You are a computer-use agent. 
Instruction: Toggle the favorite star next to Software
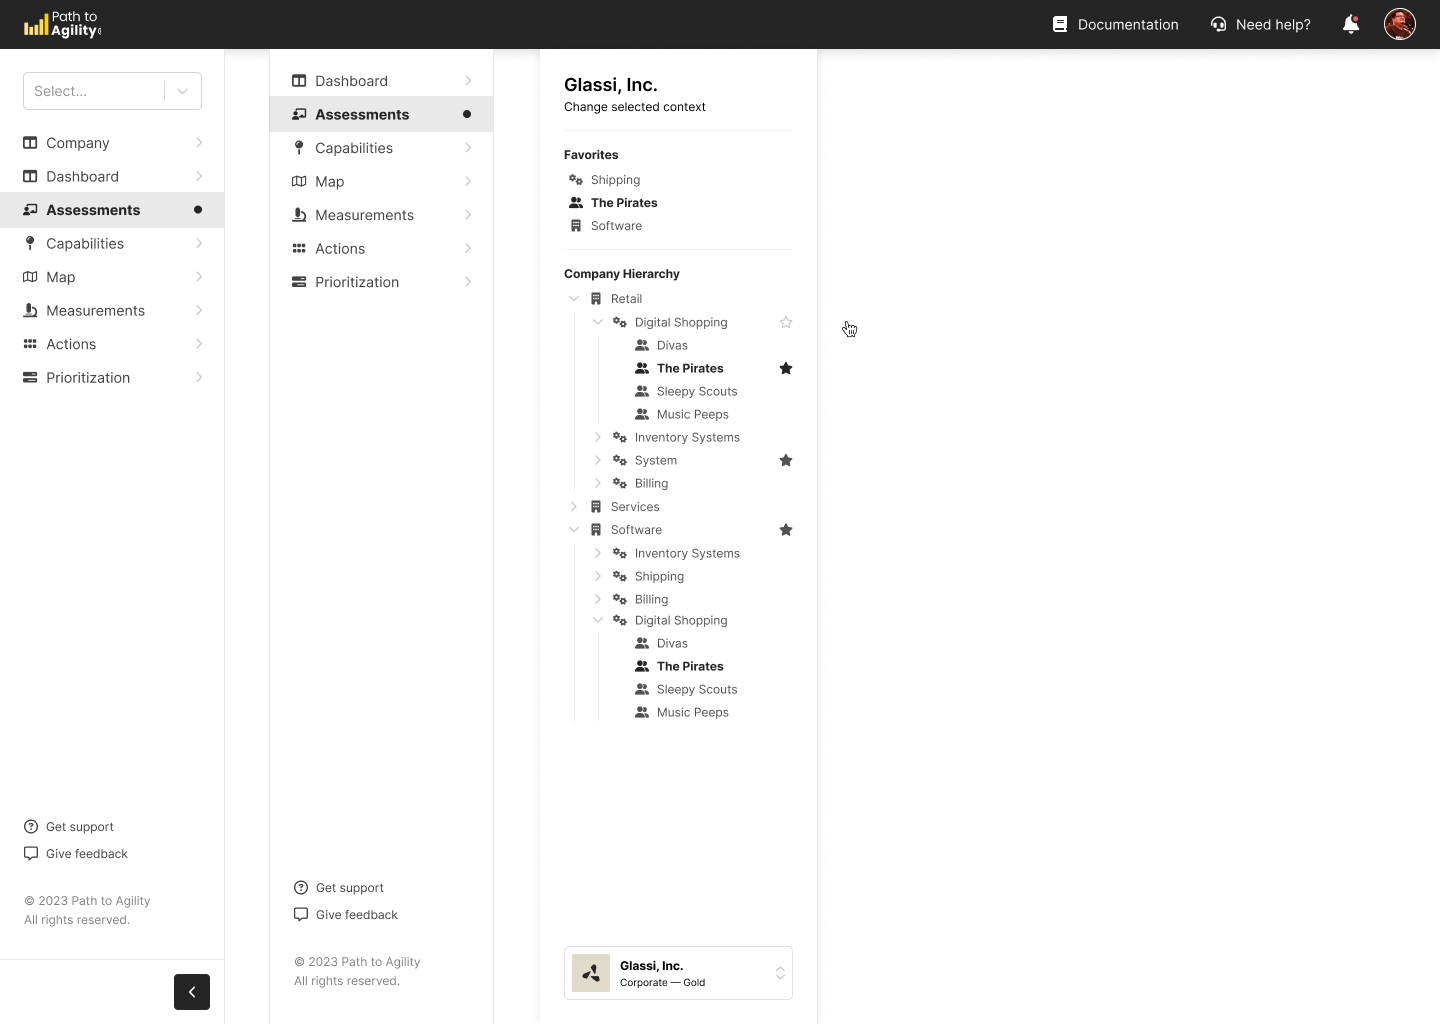point(786,530)
